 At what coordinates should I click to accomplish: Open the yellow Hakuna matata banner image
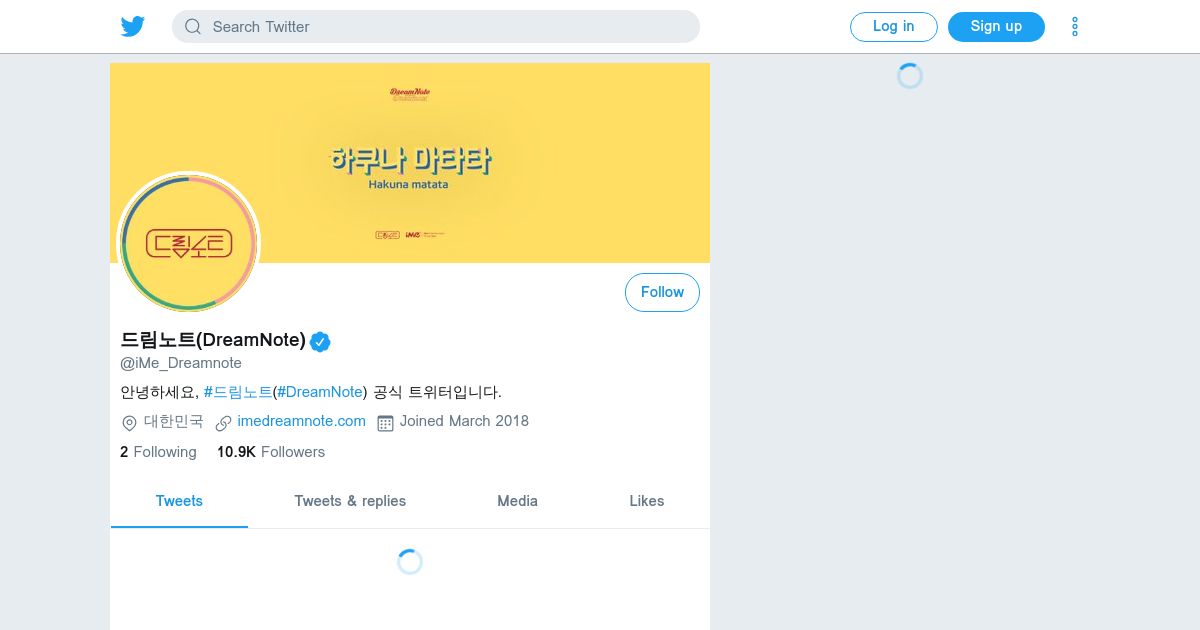pos(410,163)
